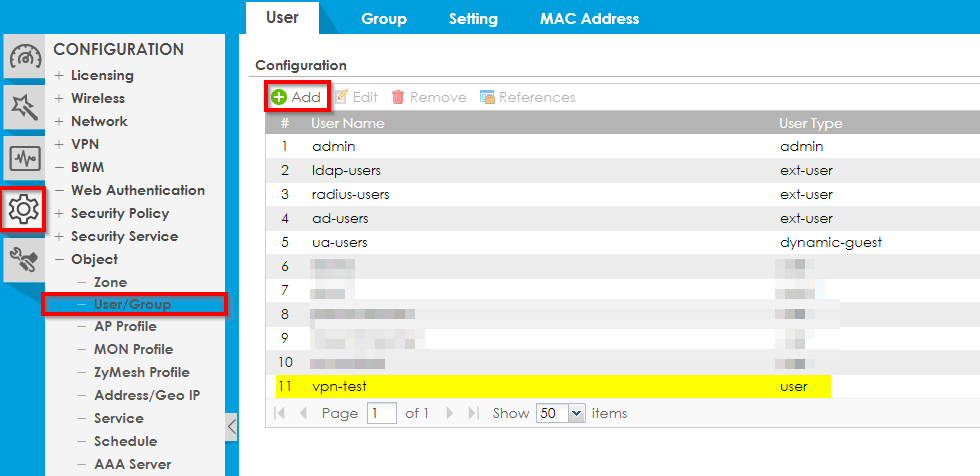Open AAA Server under Object
This screenshot has height=476, width=980.
tap(132, 464)
